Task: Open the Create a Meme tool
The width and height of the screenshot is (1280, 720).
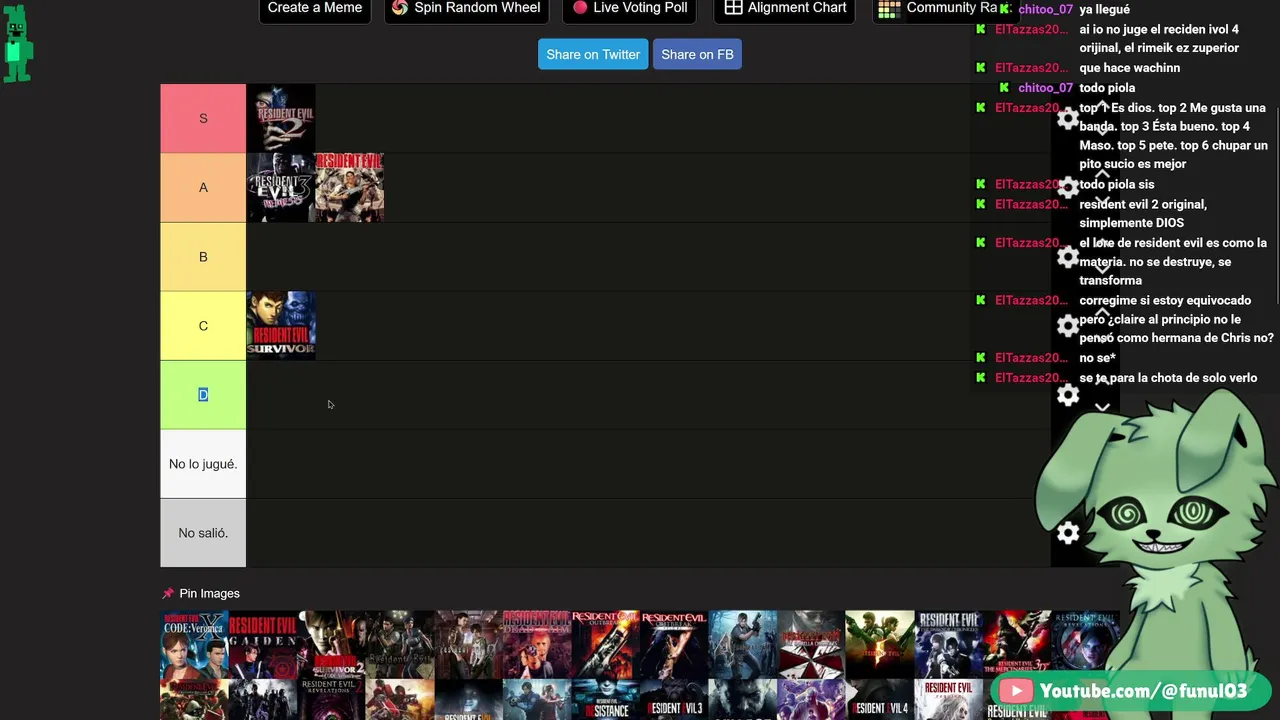Action: [x=315, y=8]
